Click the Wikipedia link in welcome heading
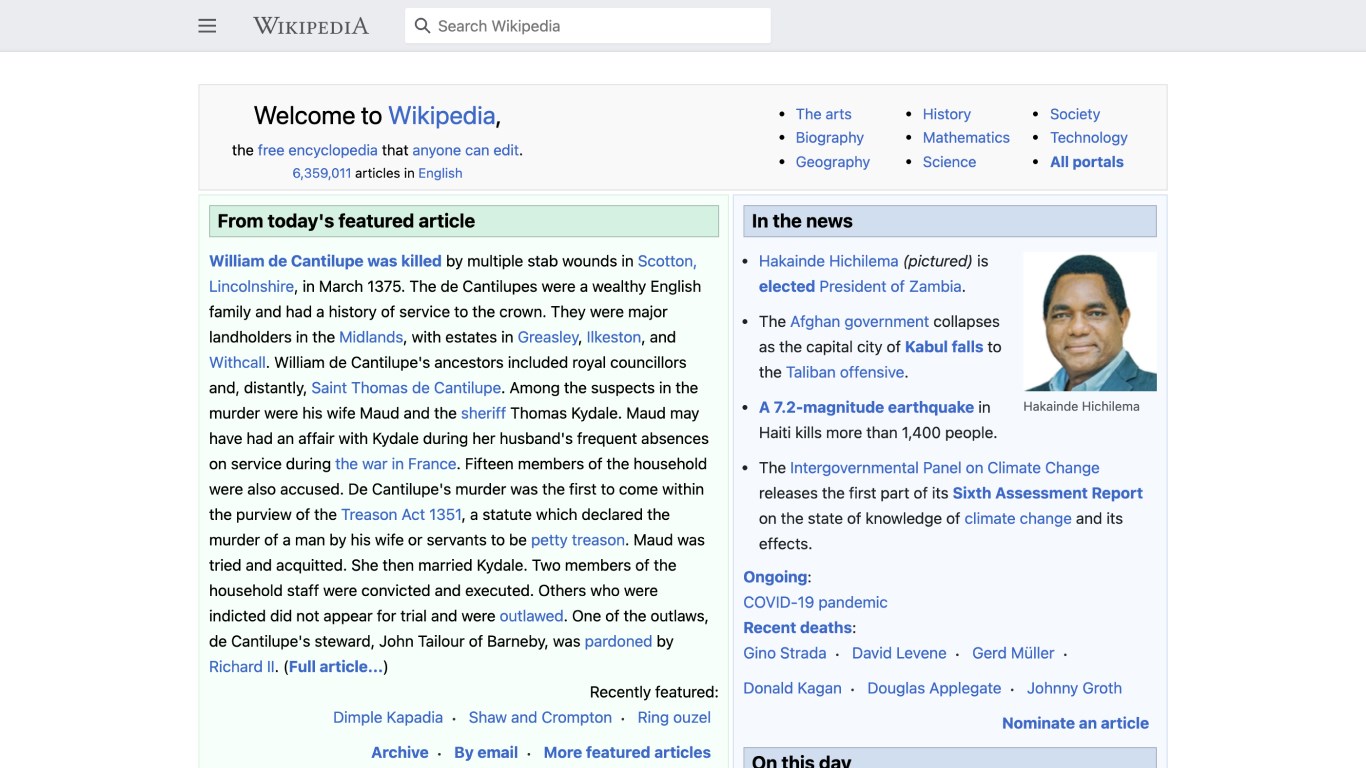The width and height of the screenshot is (1366, 768). click(x=441, y=116)
